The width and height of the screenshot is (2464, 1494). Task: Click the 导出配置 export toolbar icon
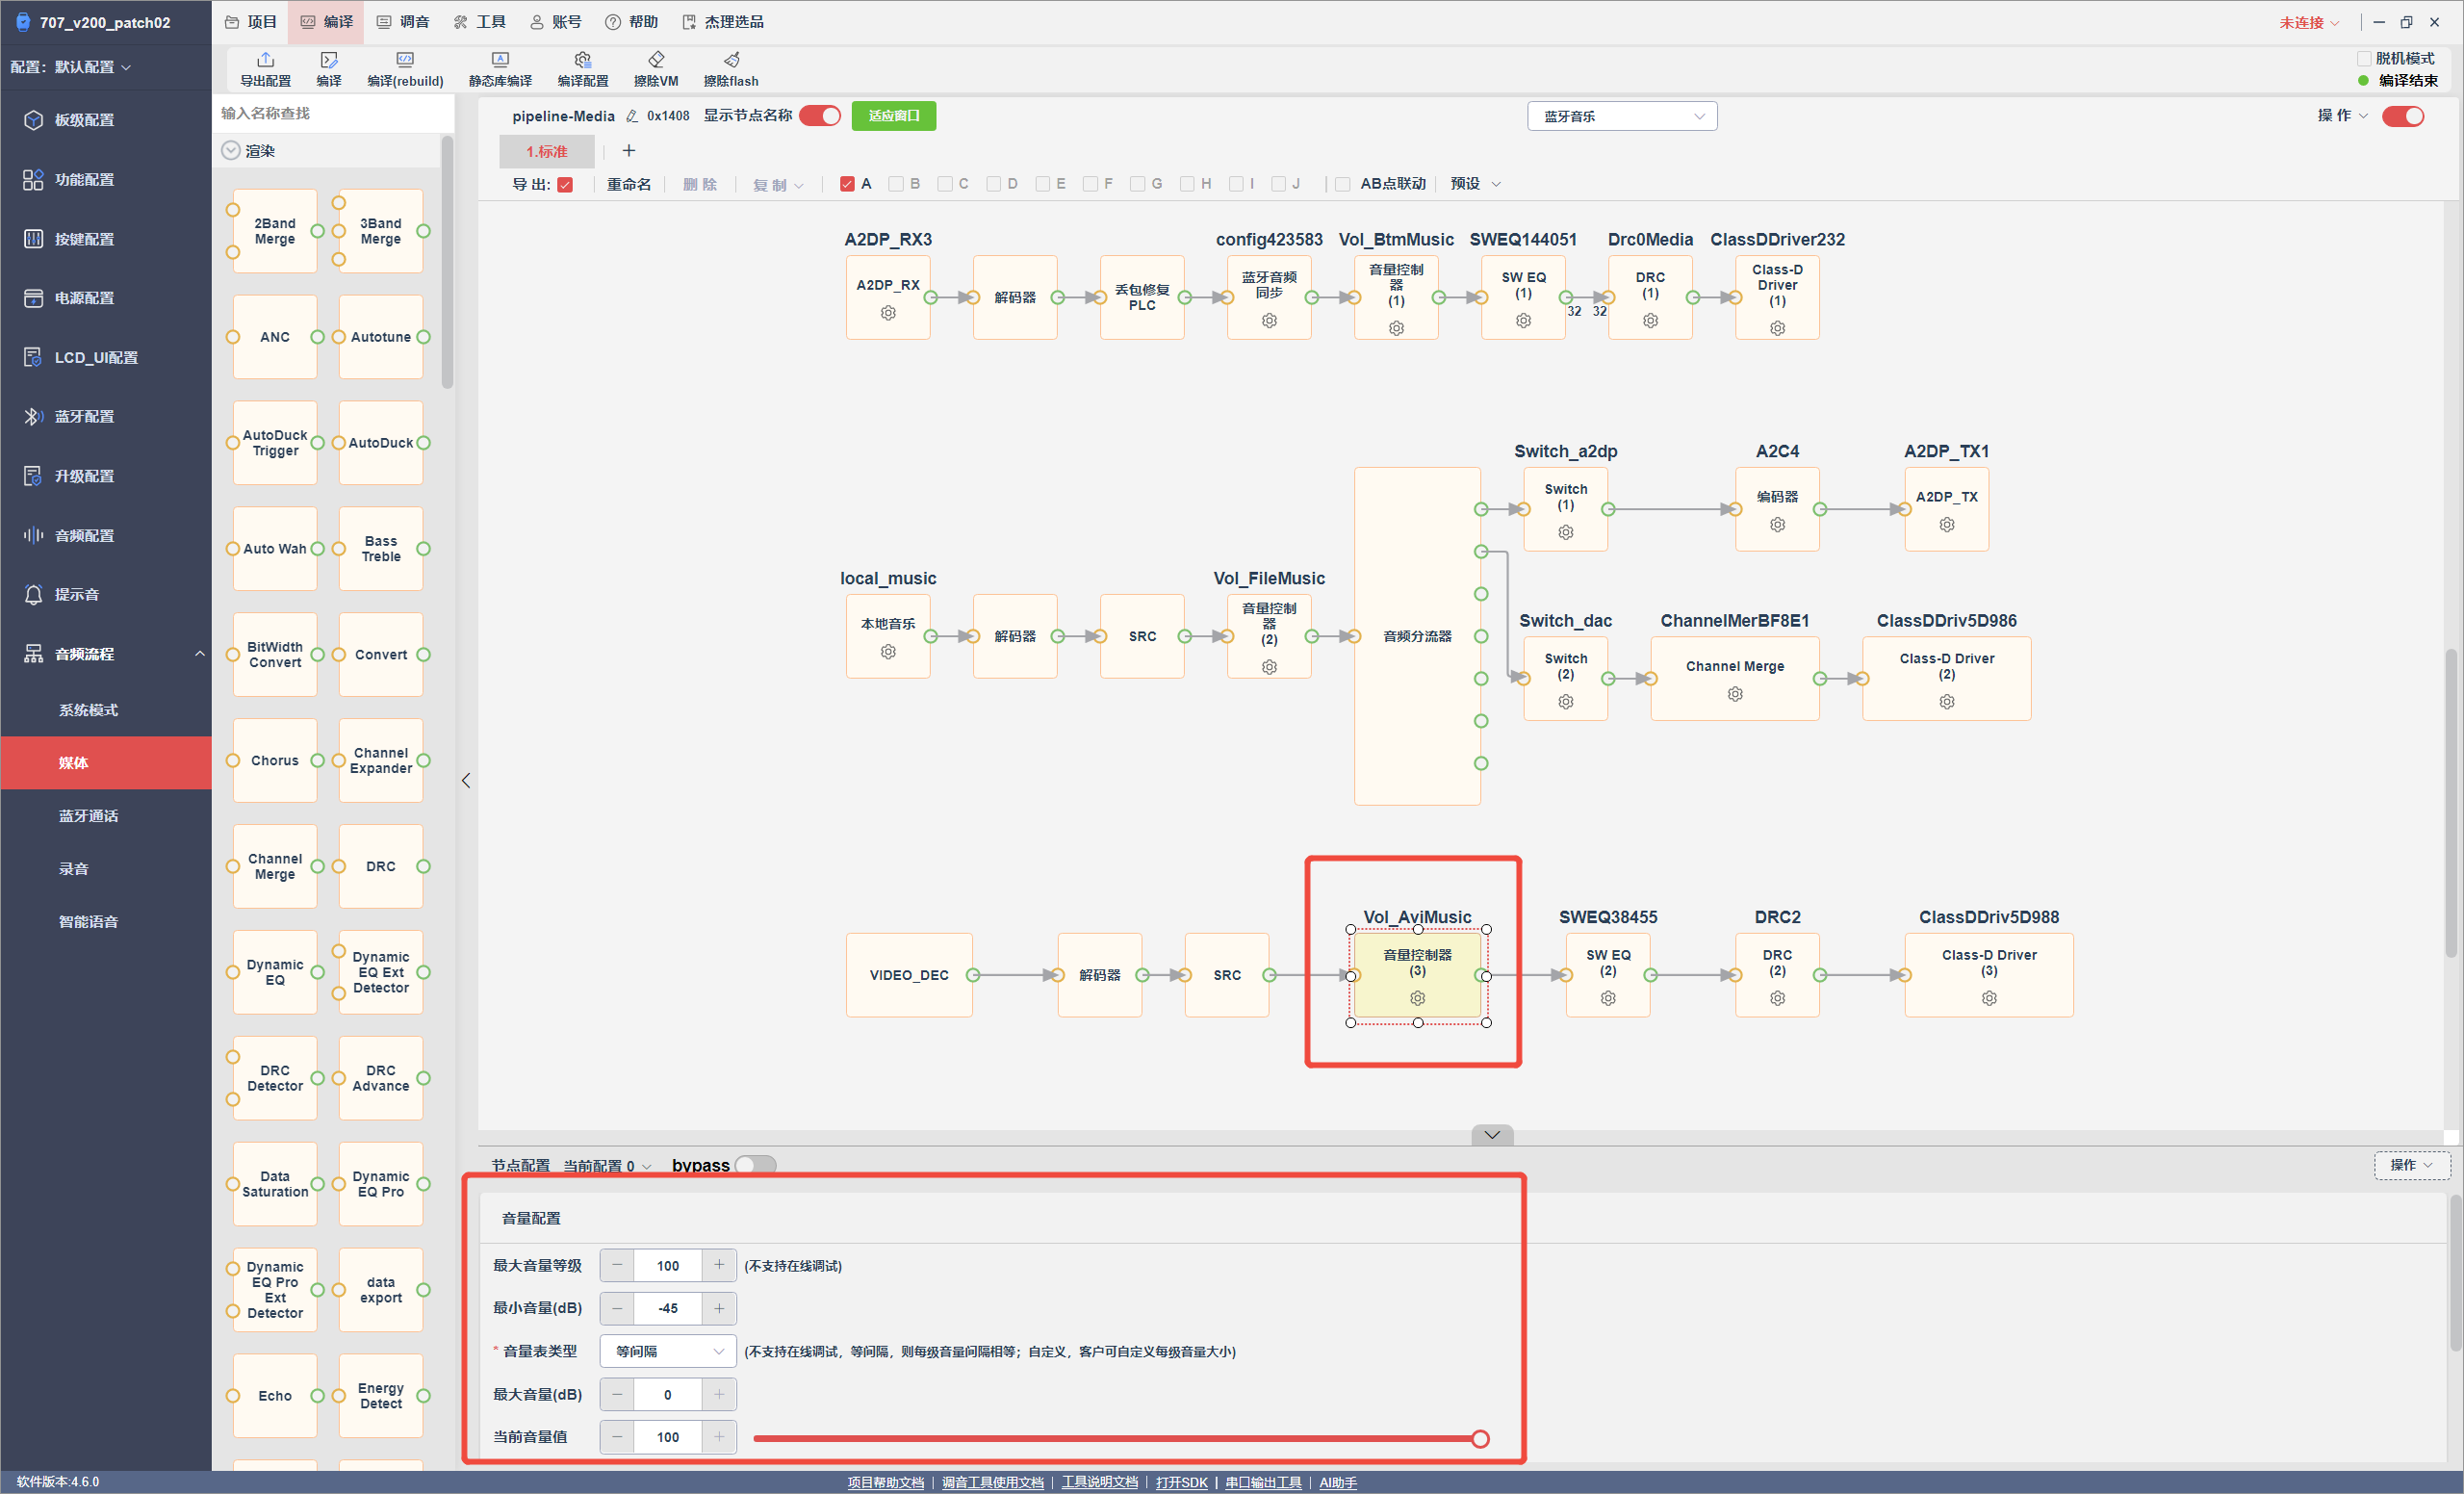click(x=265, y=69)
